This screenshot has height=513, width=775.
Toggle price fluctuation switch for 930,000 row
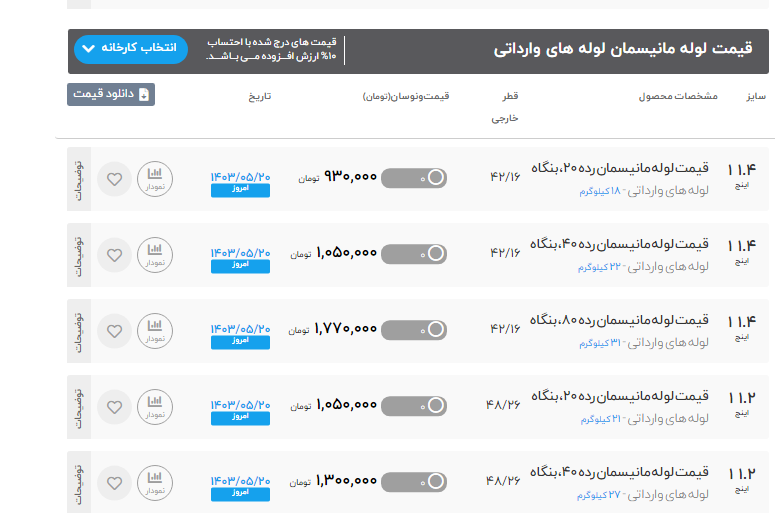[414, 178]
